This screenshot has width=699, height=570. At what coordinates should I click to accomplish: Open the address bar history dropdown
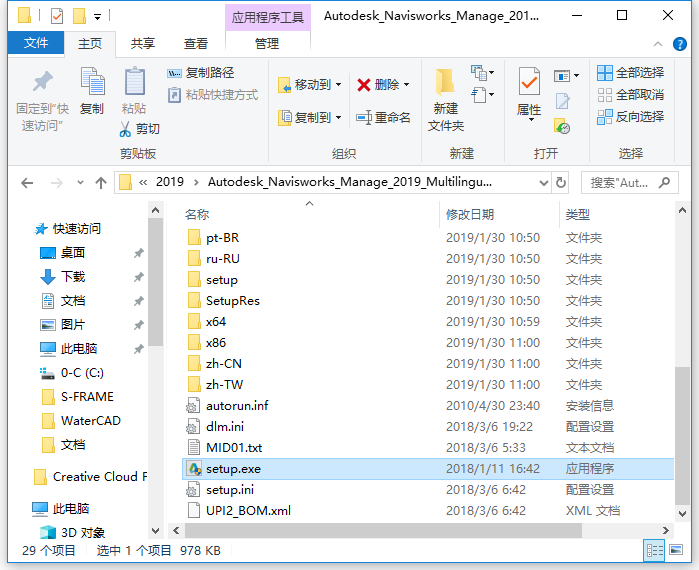tap(543, 183)
